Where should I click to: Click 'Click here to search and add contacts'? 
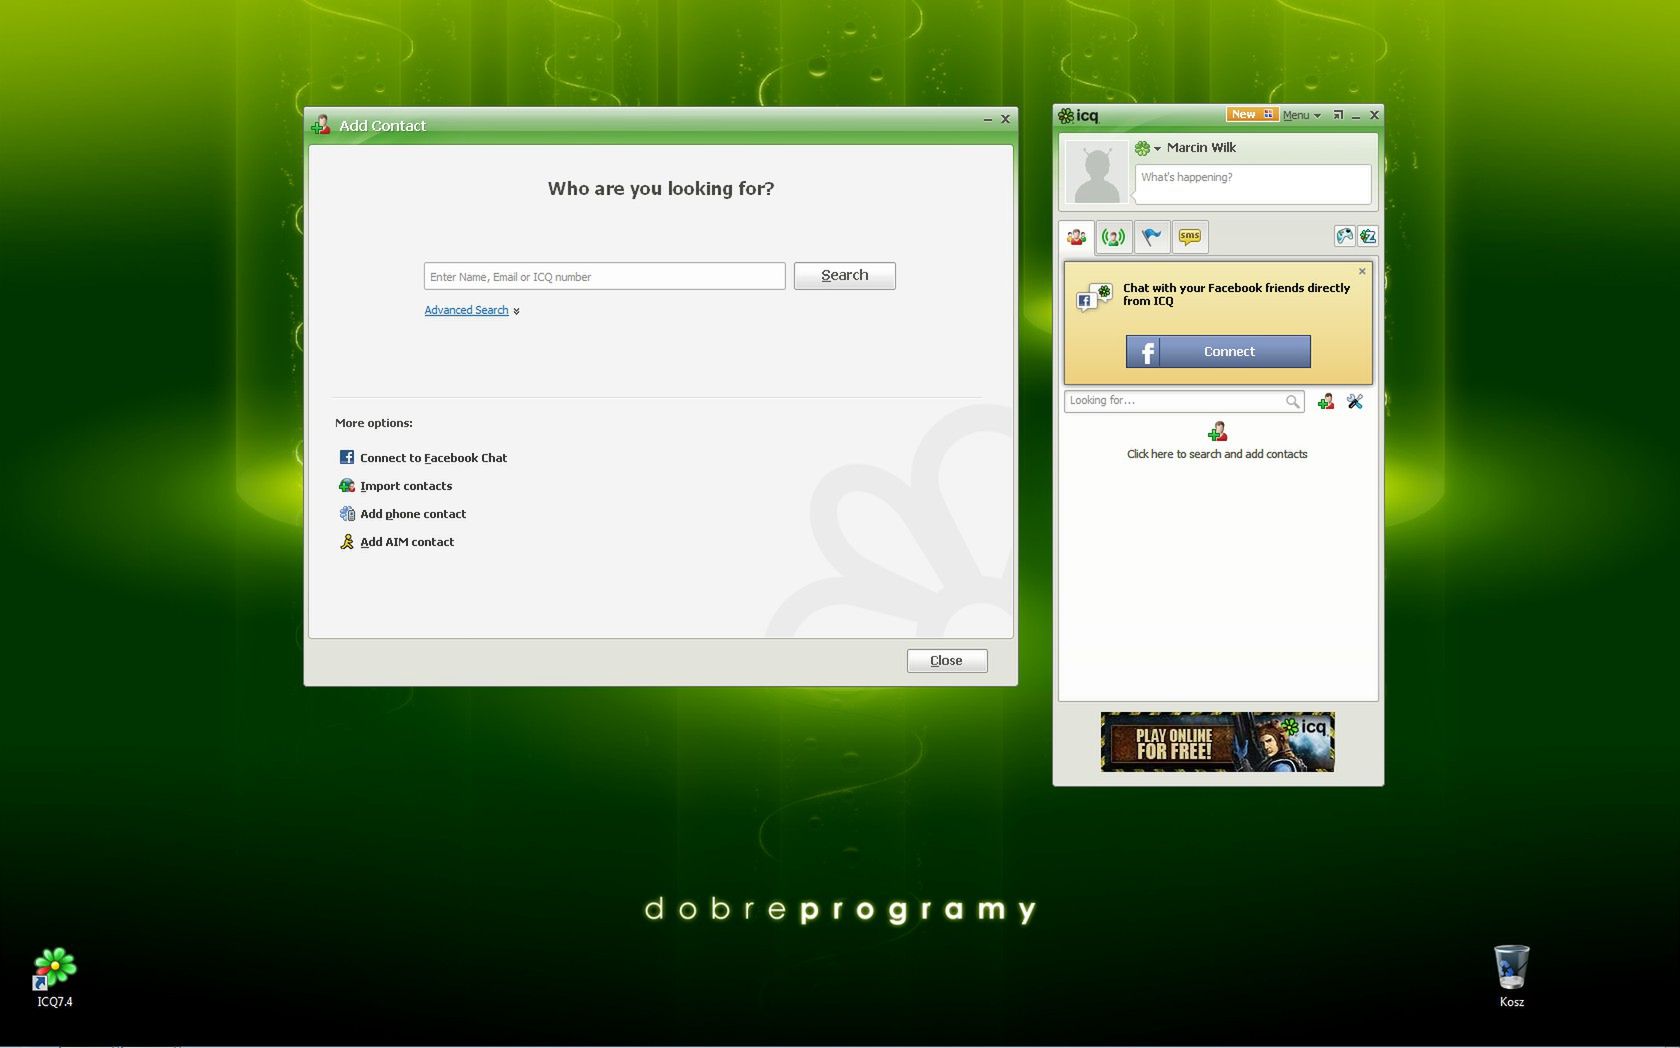pyautogui.click(x=1217, y=454)
